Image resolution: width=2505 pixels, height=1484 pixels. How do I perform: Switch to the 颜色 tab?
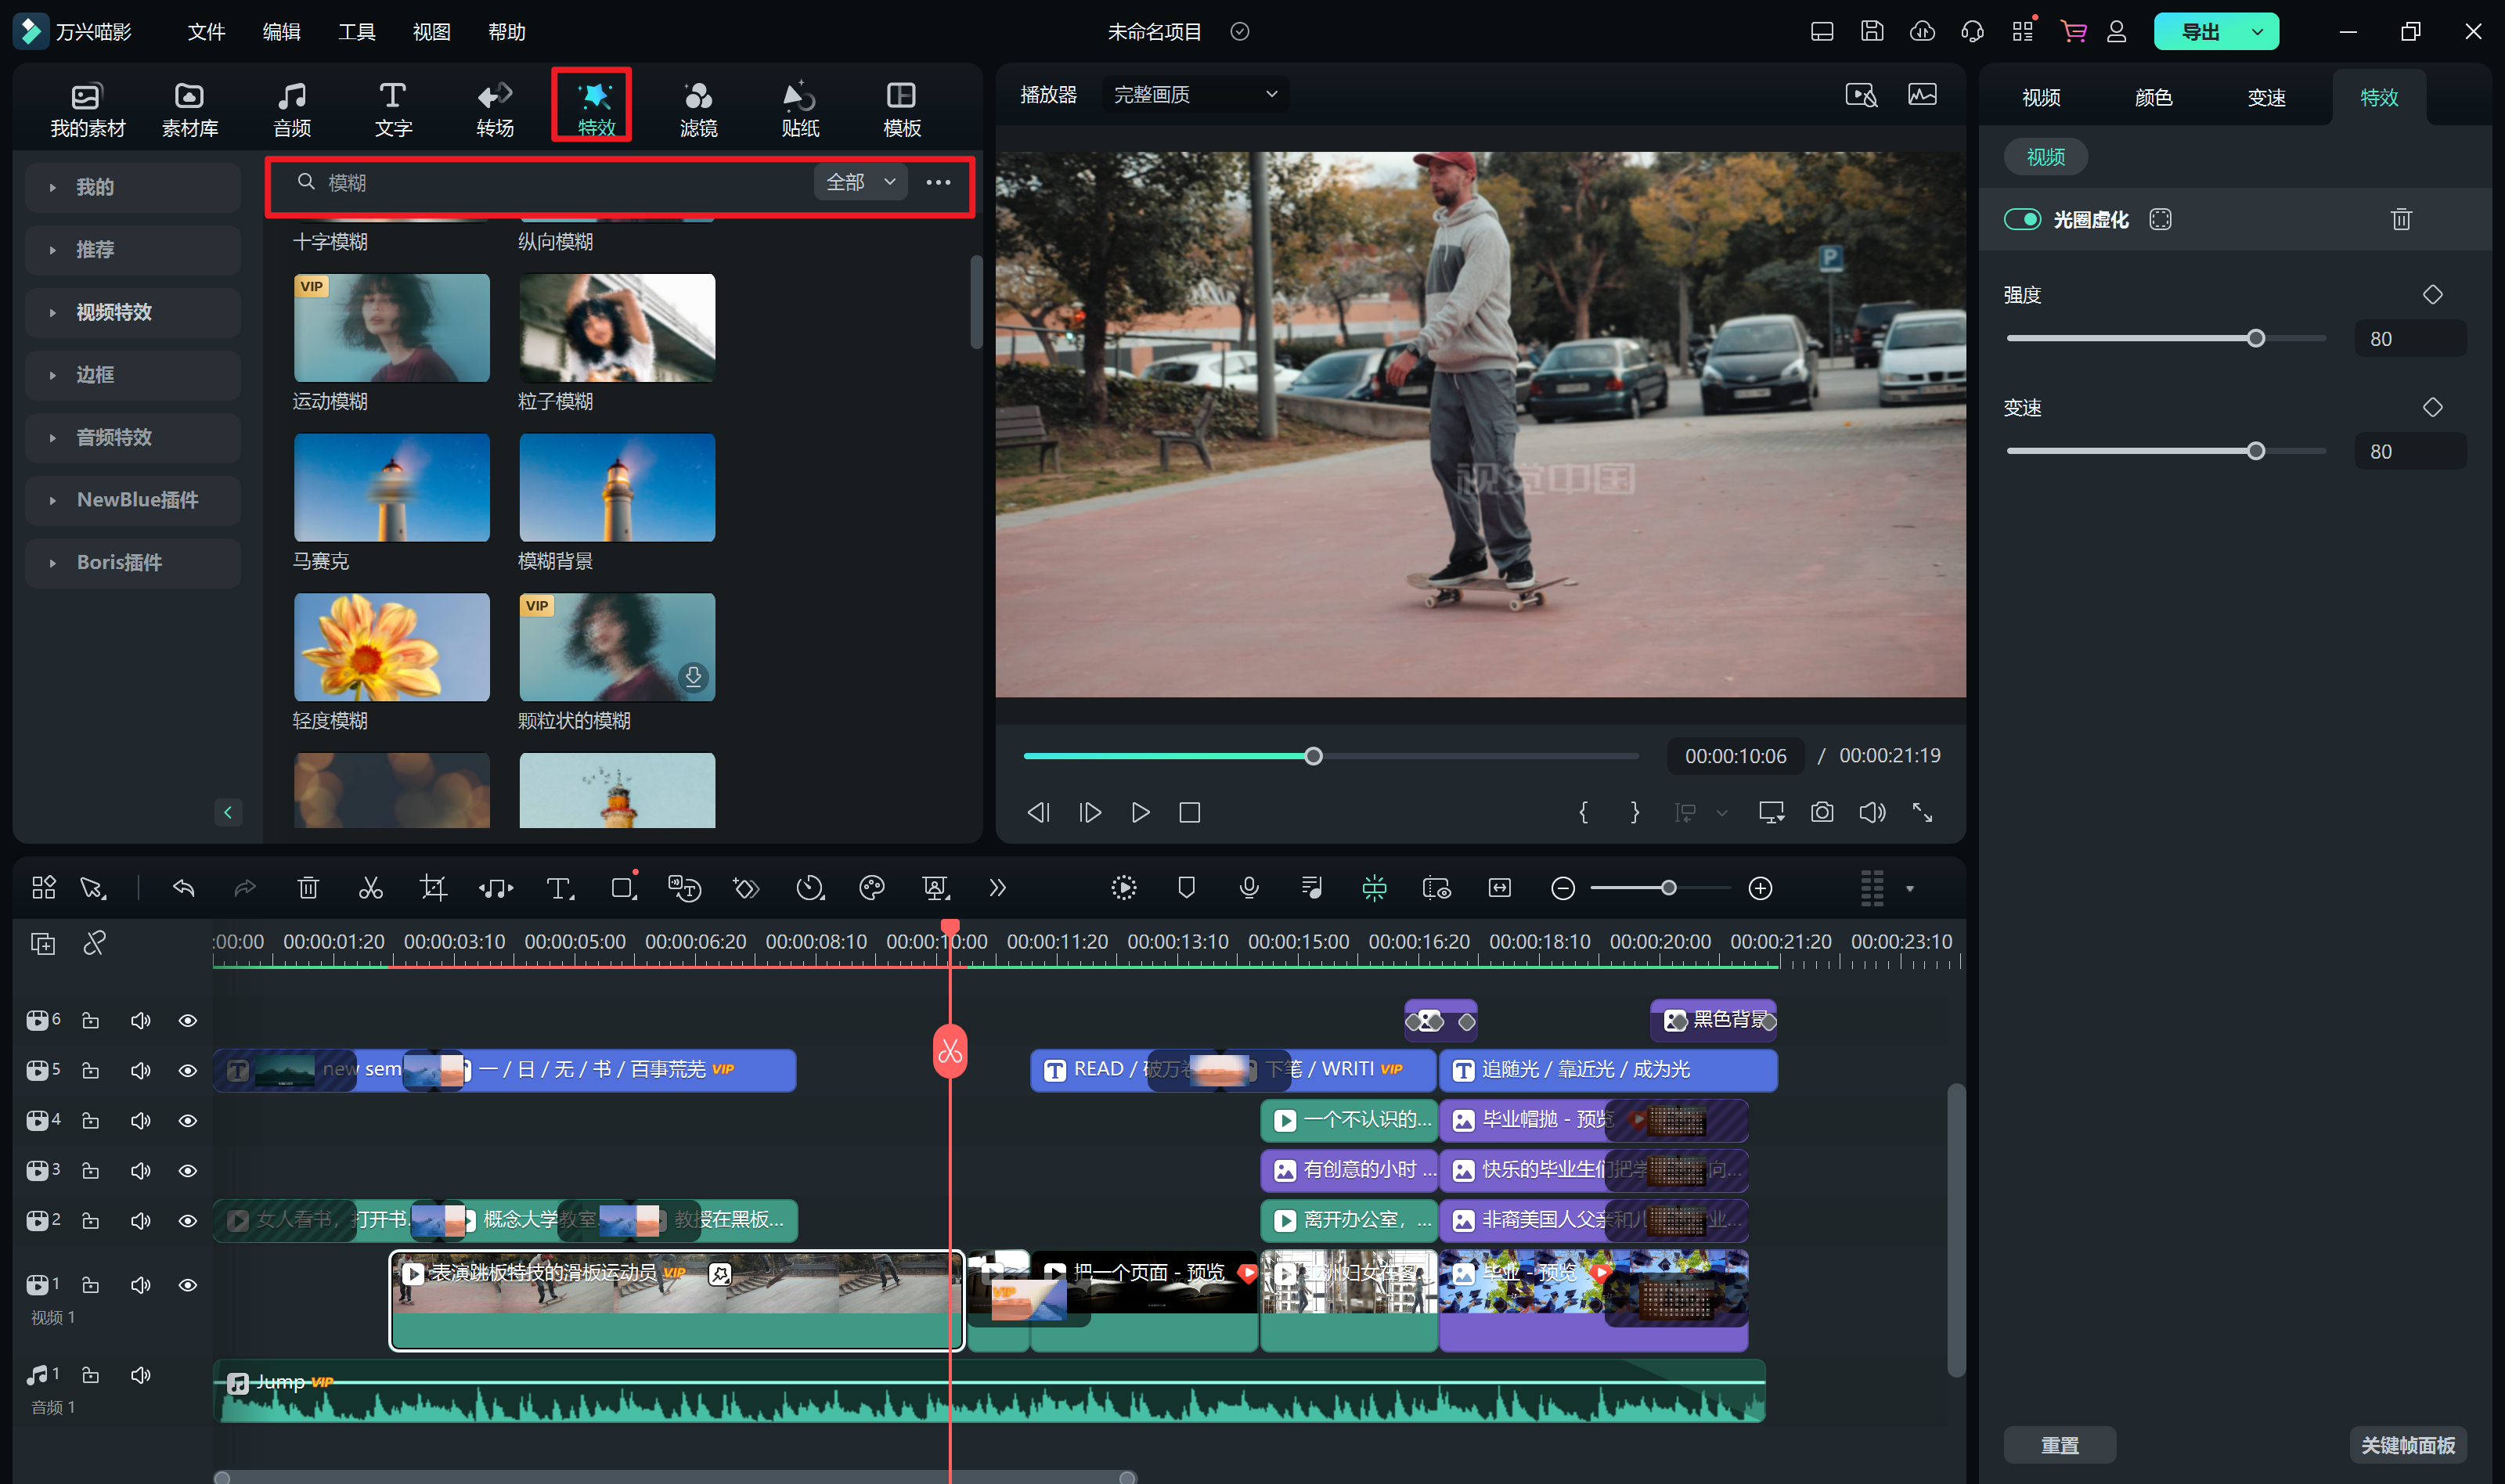[2153, 97]
